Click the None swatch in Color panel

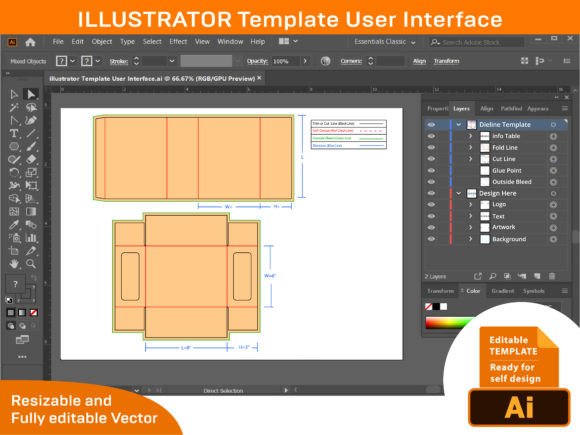coord(429,307)
